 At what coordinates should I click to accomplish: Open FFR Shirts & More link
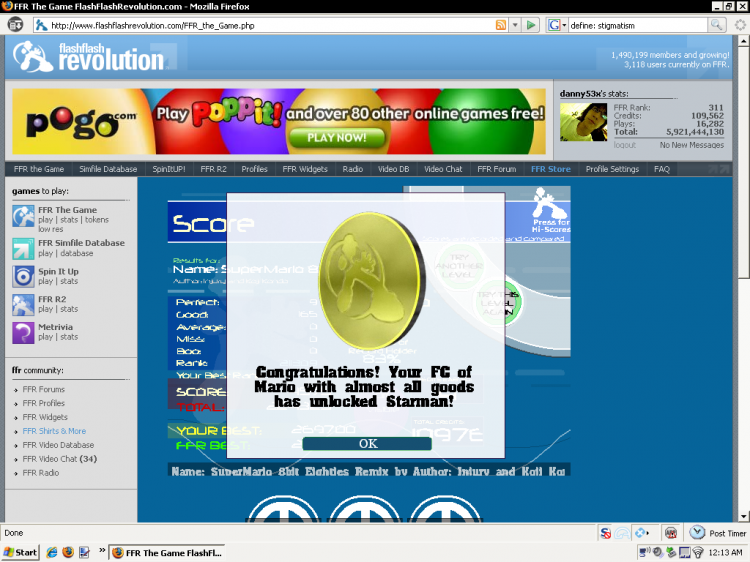pyautogui.click(x=54, y=431)
